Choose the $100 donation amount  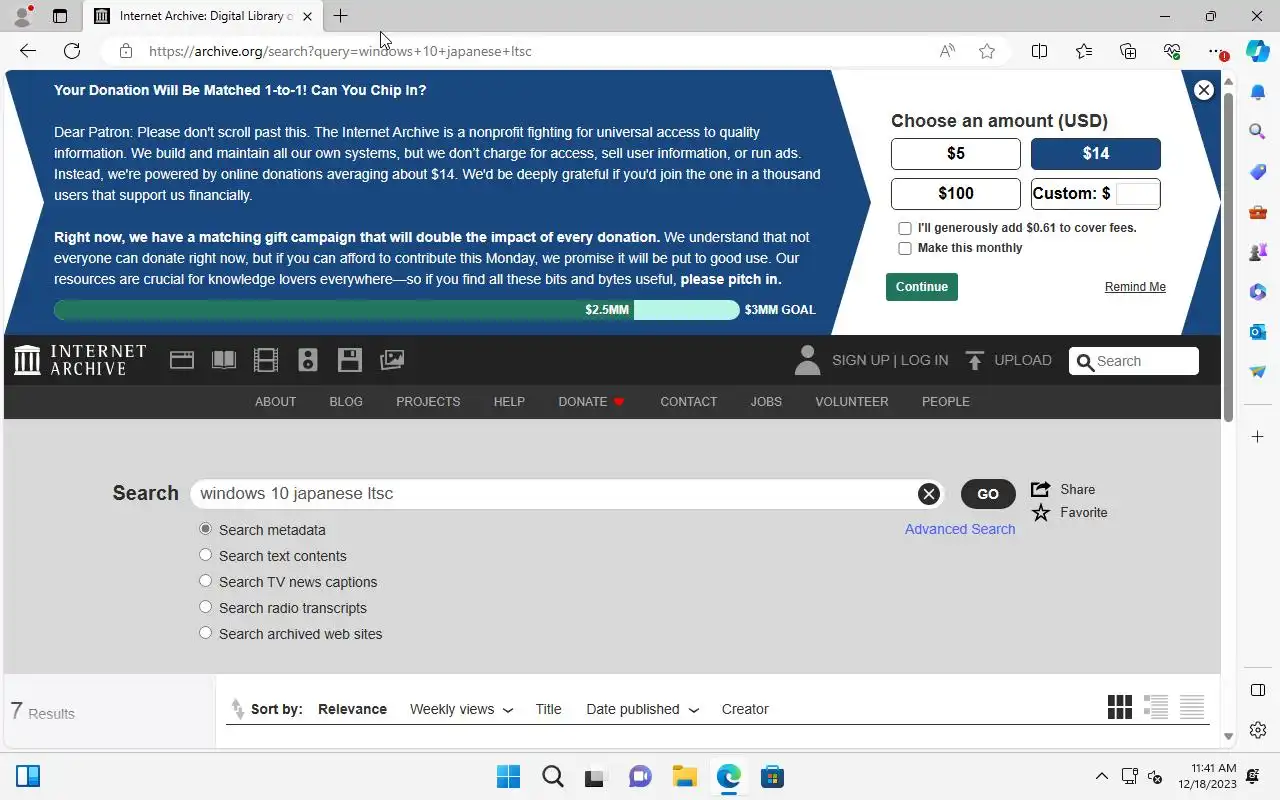956,193
